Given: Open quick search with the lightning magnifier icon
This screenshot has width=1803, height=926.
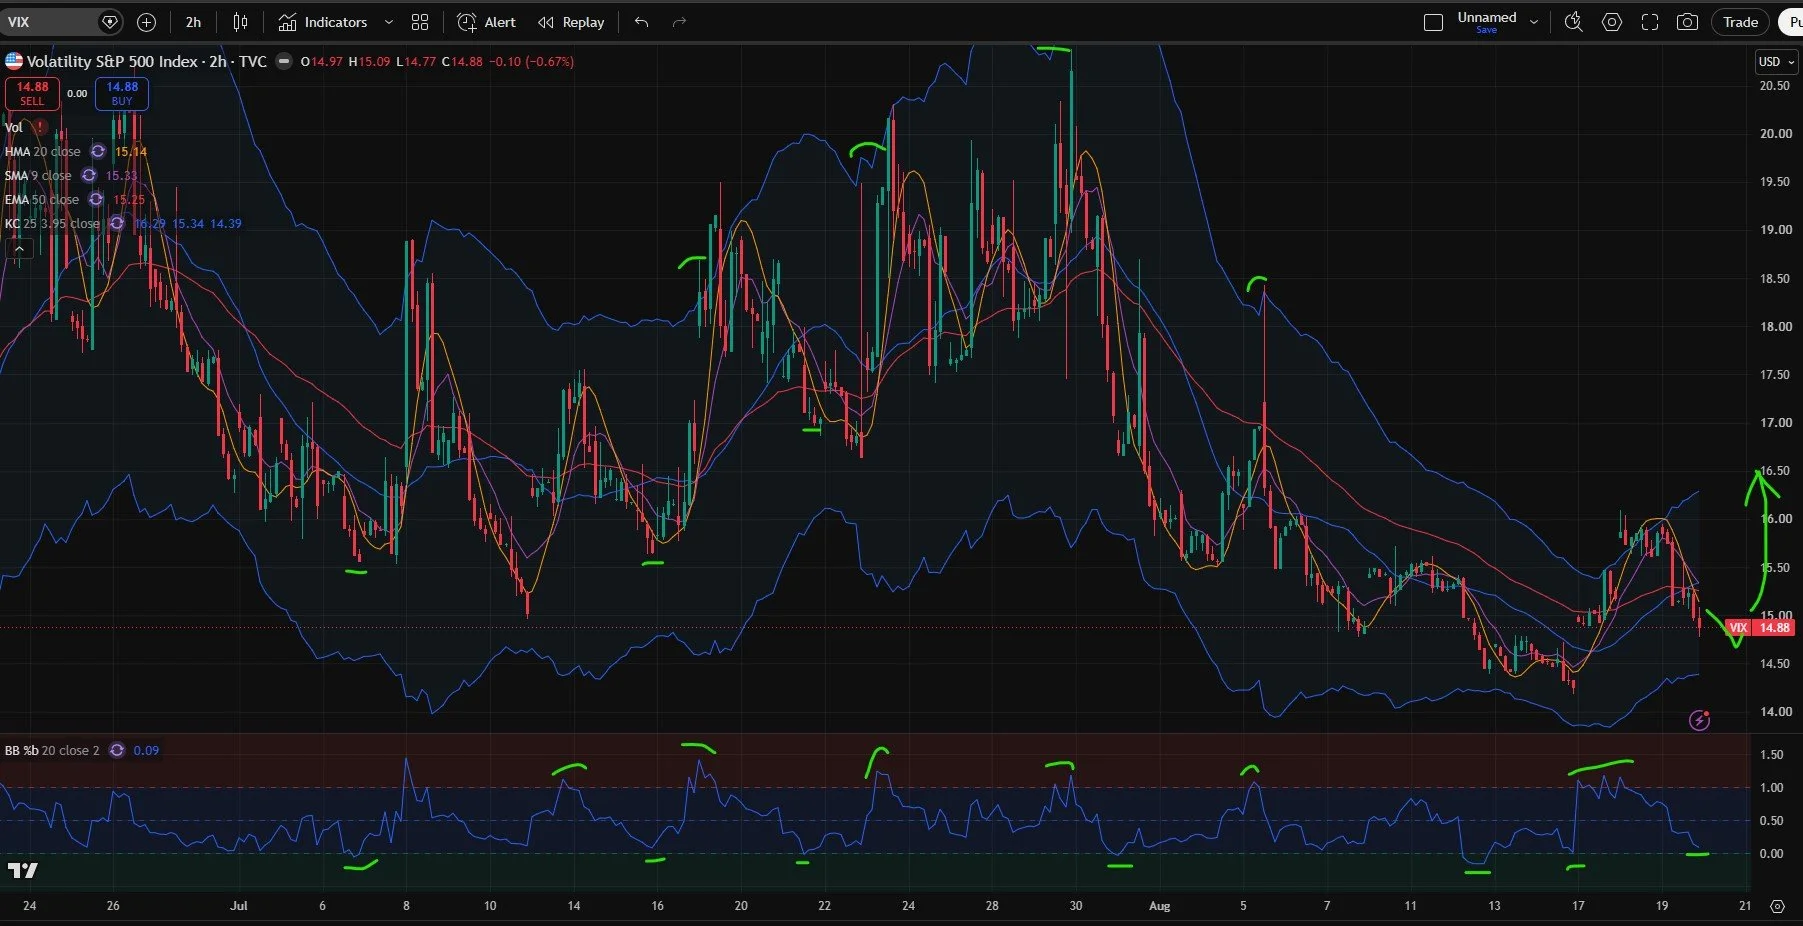Looking at the screenshot, I should (1573, 22).
